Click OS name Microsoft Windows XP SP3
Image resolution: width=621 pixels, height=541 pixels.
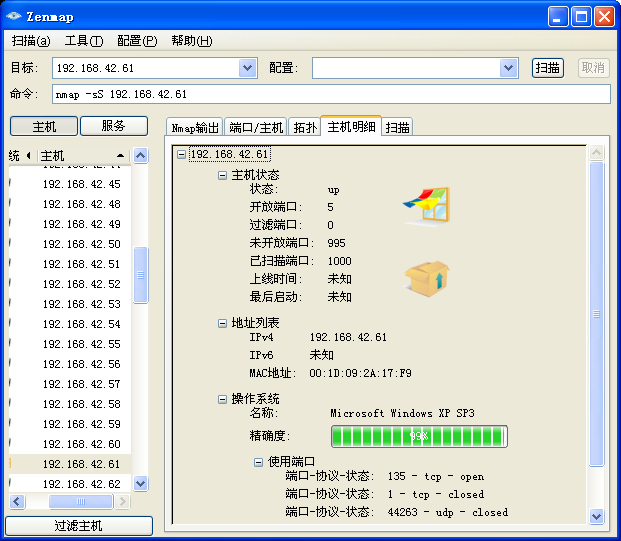pyautogui.click(x=402, y=413)
